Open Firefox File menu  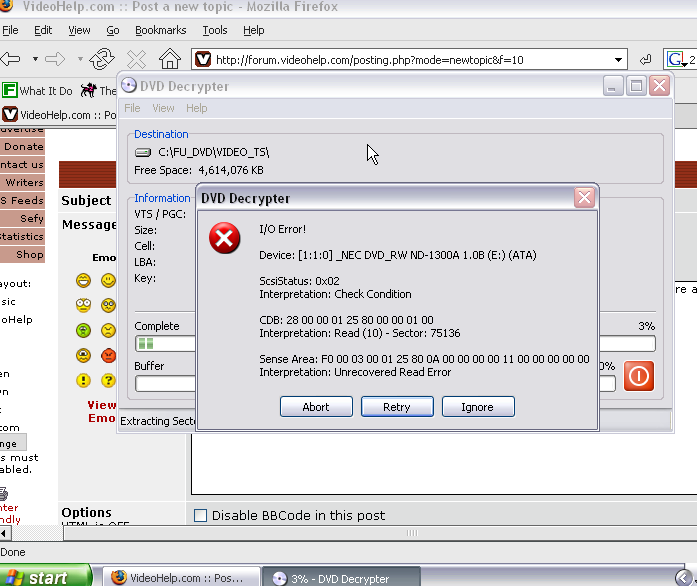pos(10,30)
